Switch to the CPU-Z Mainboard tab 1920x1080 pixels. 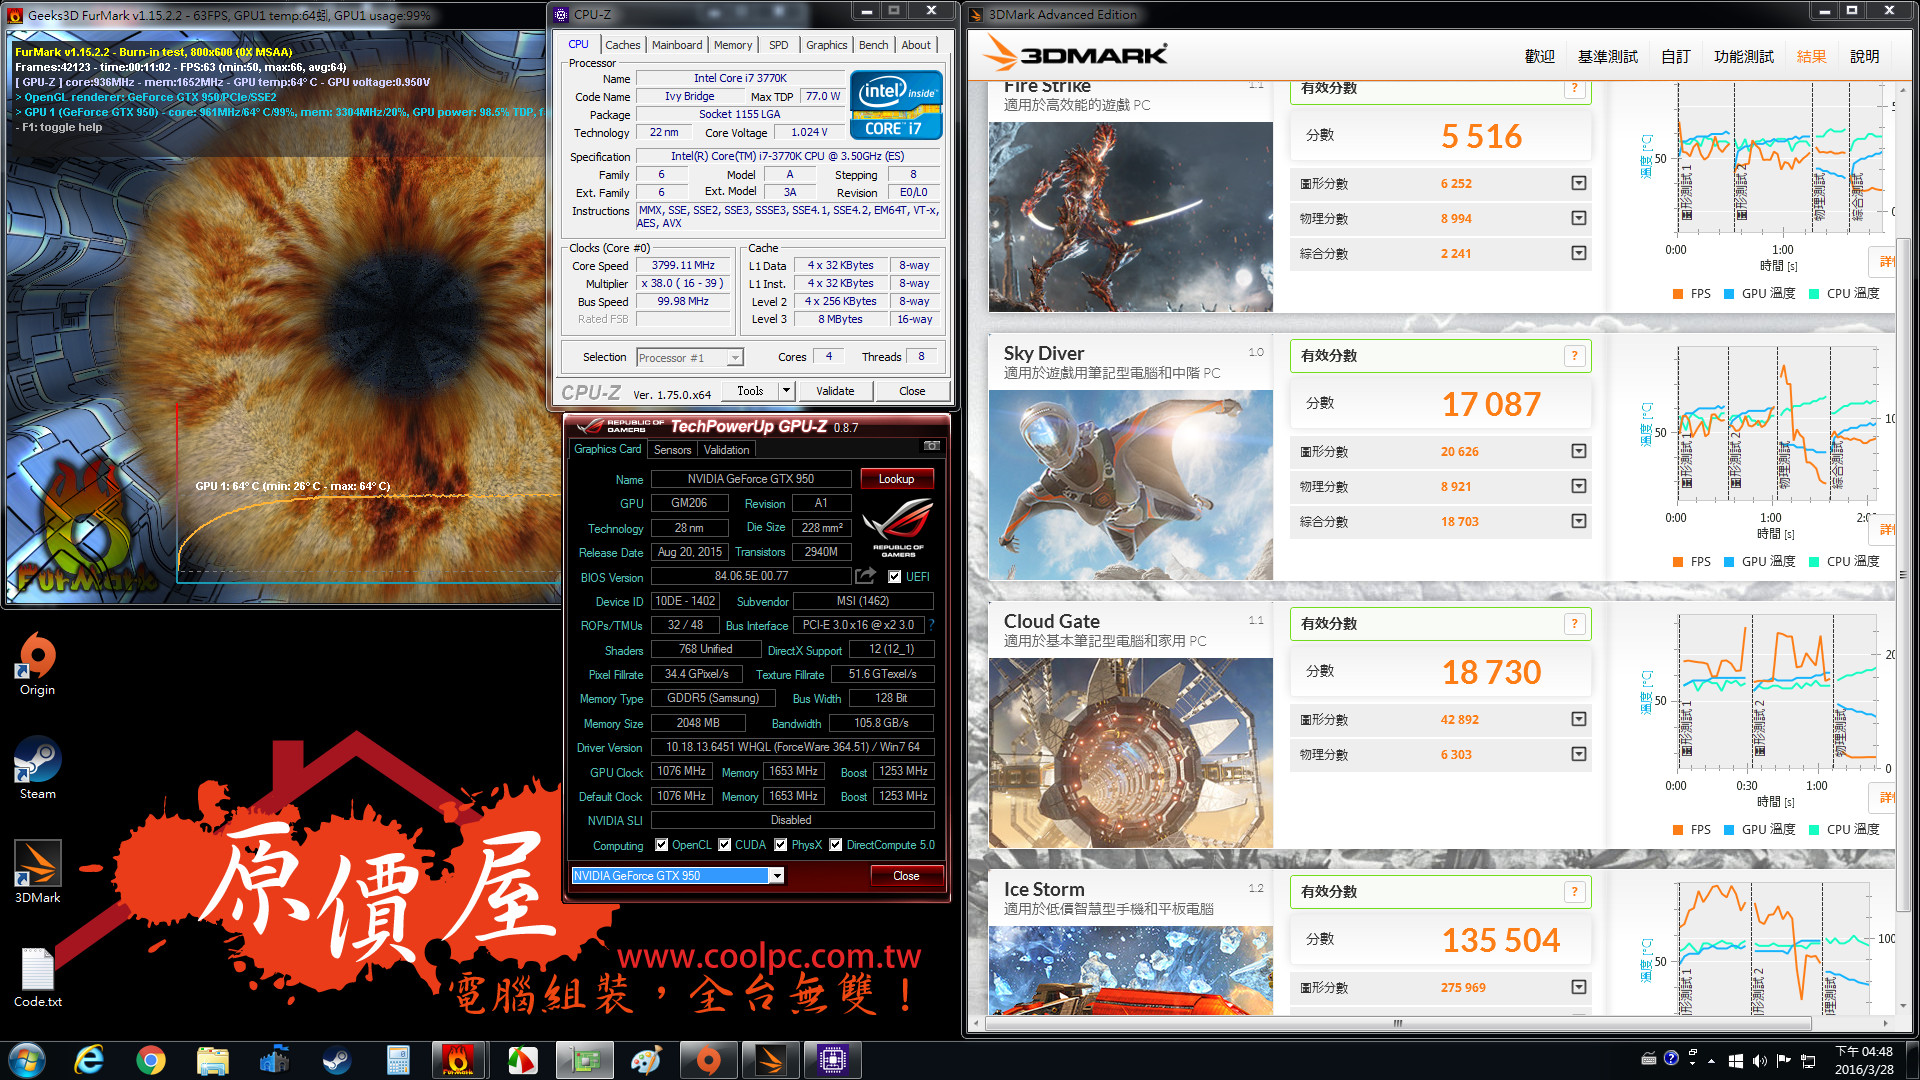point(677,45)
